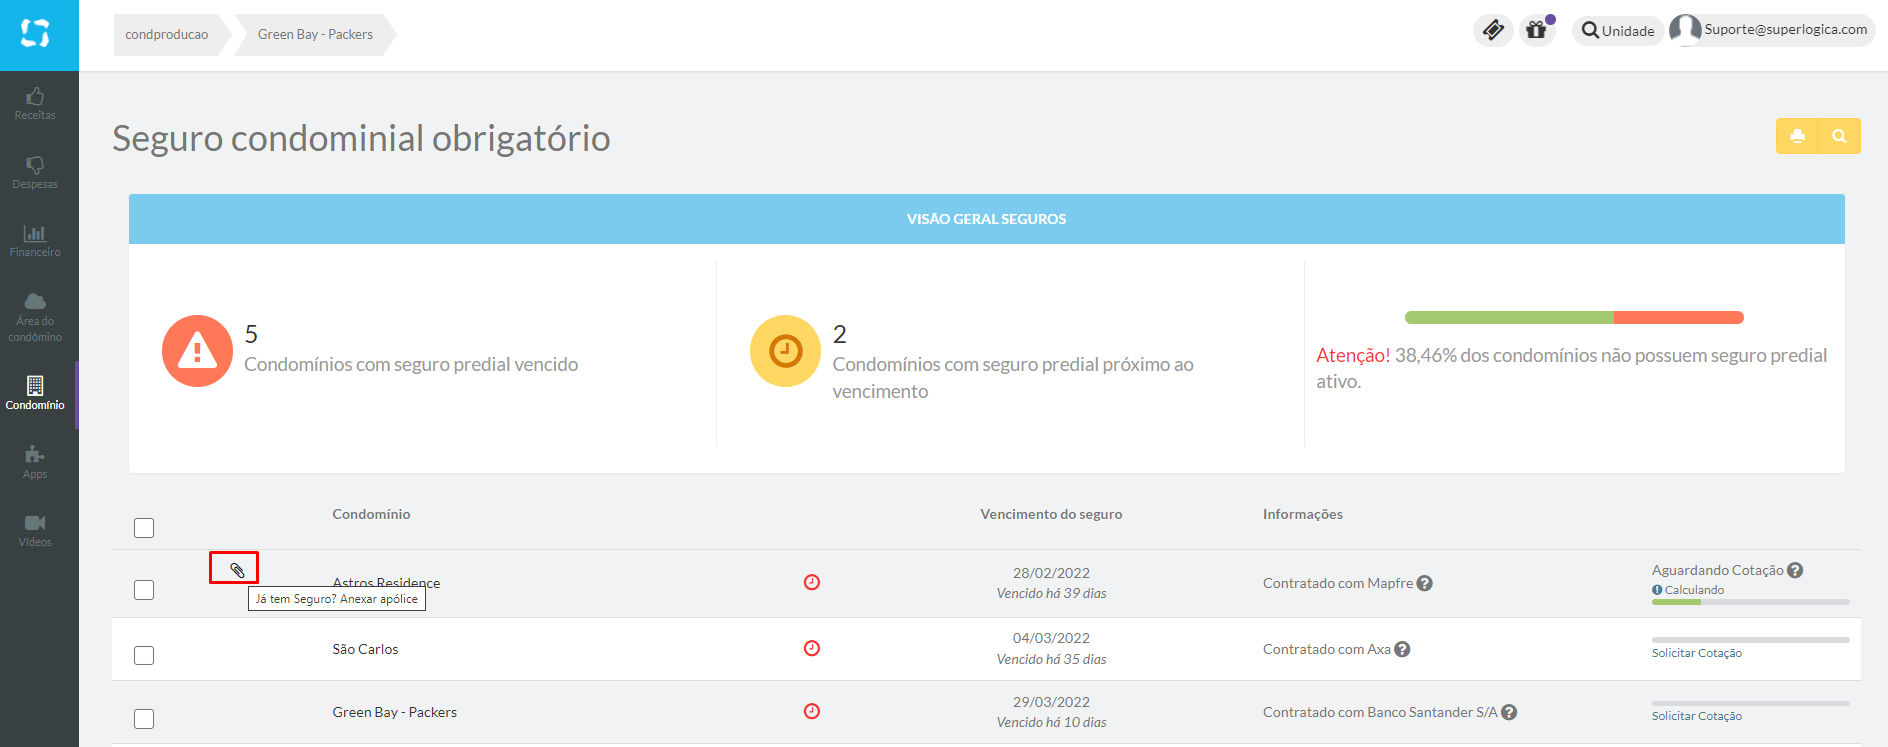Click help icon beside Aguardando Cotação
This screenshot has width=1888, height=747.
pos(1795,570)
